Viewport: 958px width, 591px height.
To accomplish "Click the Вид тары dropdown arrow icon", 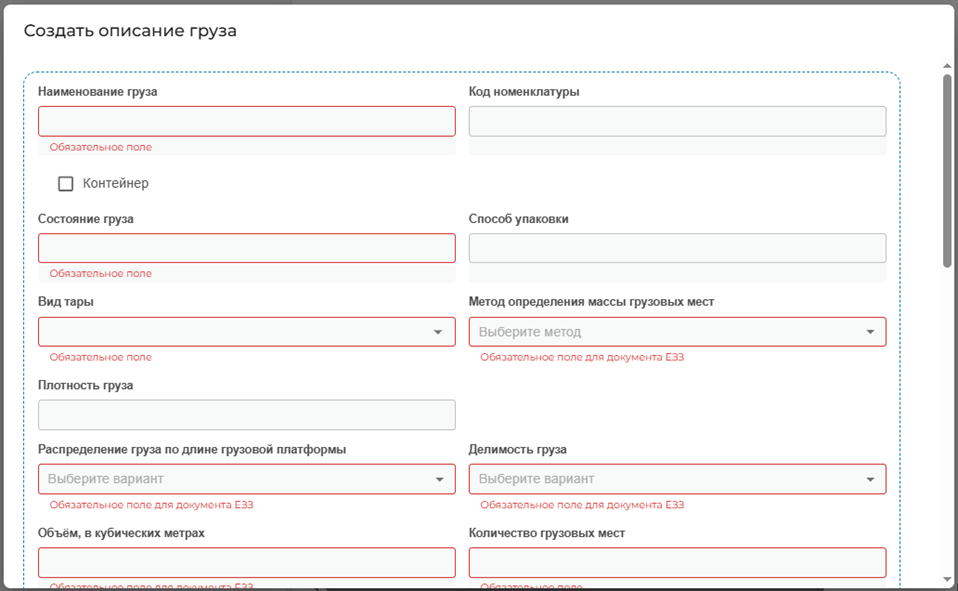I will coord(437,332).
